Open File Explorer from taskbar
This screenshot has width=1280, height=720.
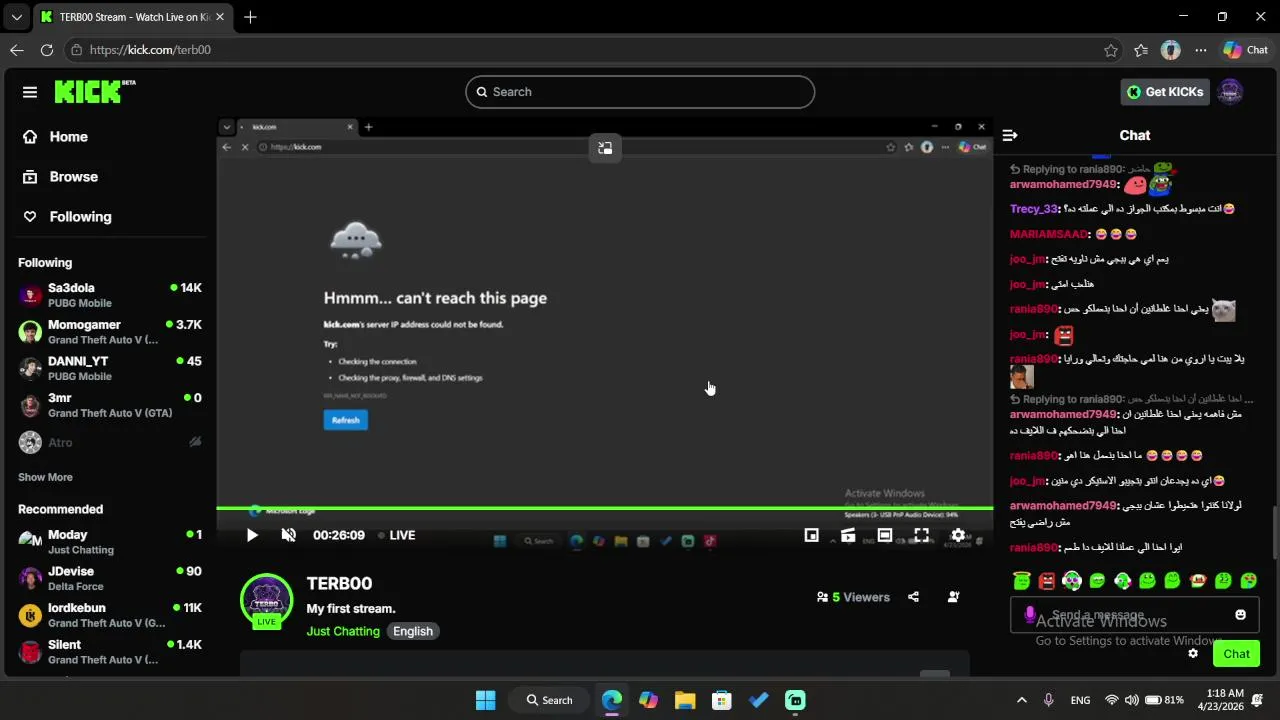pos(685,700)
